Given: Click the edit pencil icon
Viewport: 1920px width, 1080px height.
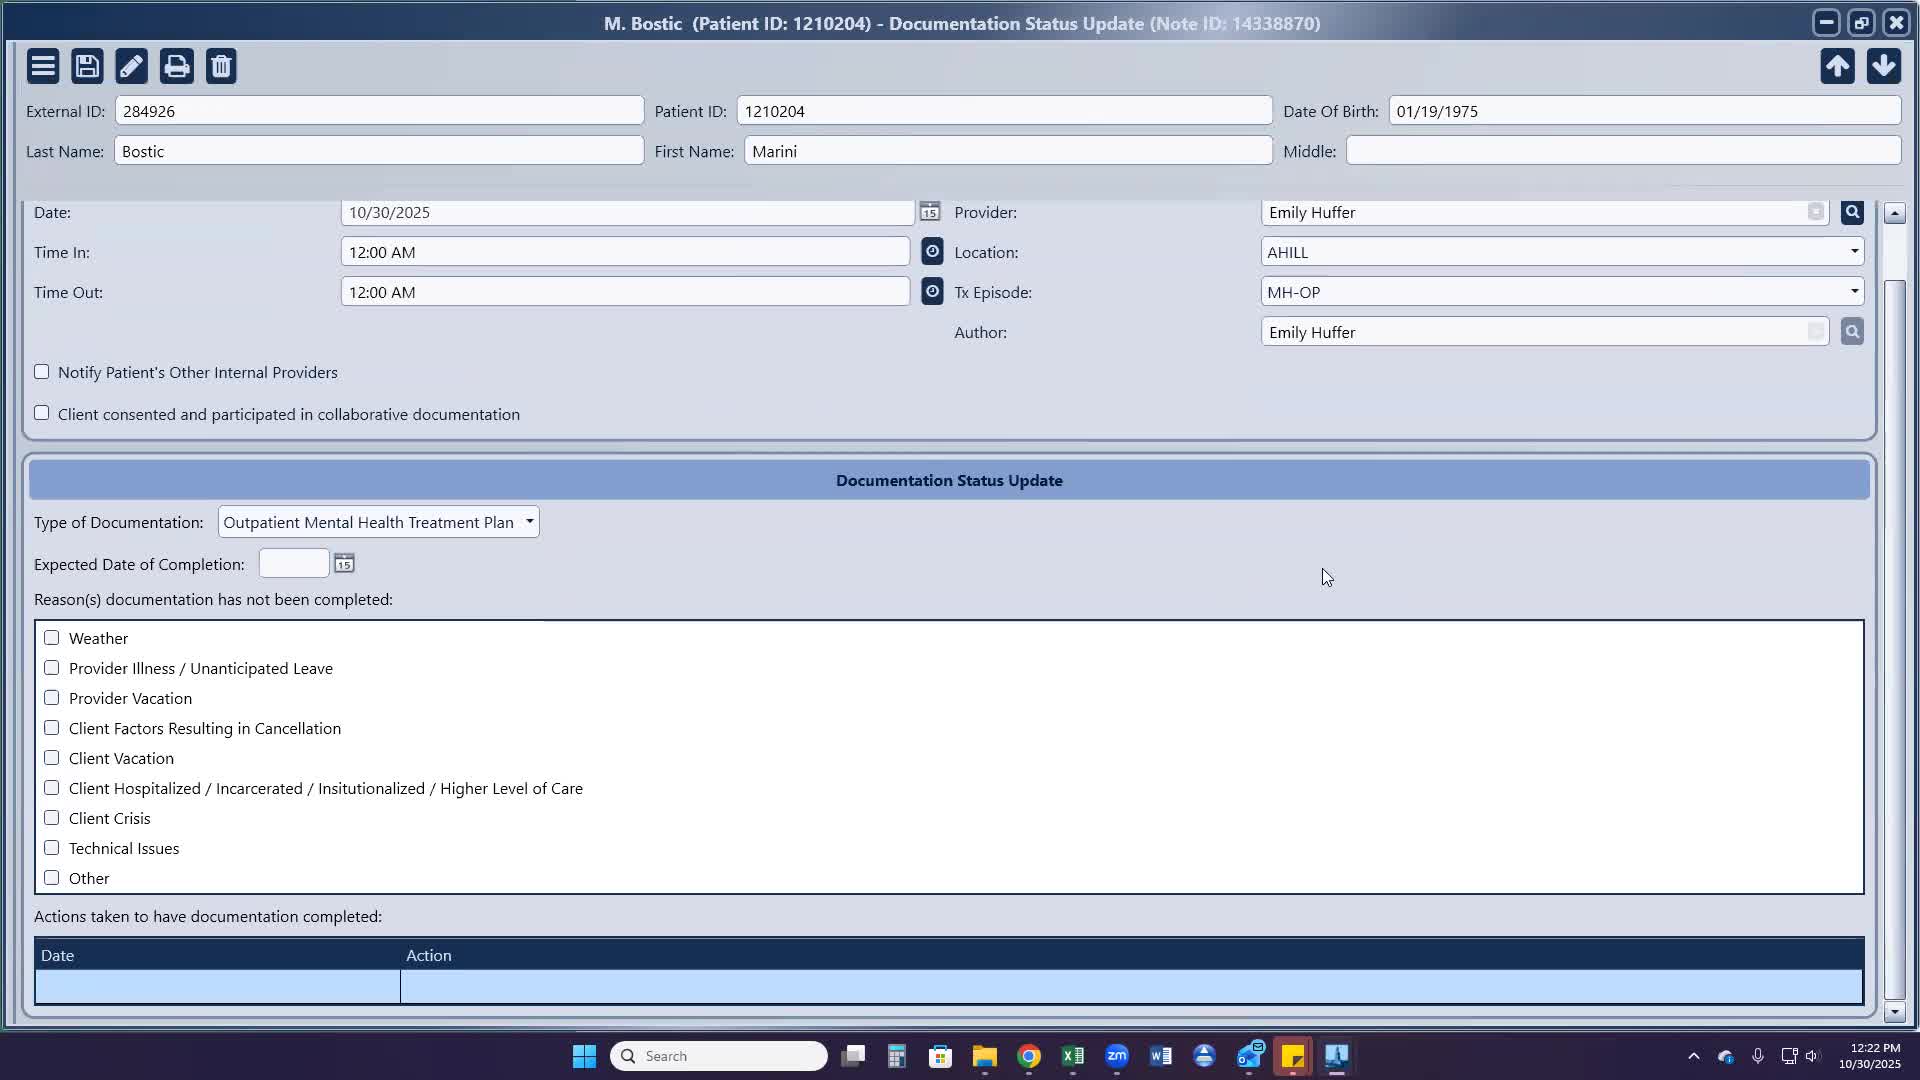Looking at the screenshot, I should 131,66.
